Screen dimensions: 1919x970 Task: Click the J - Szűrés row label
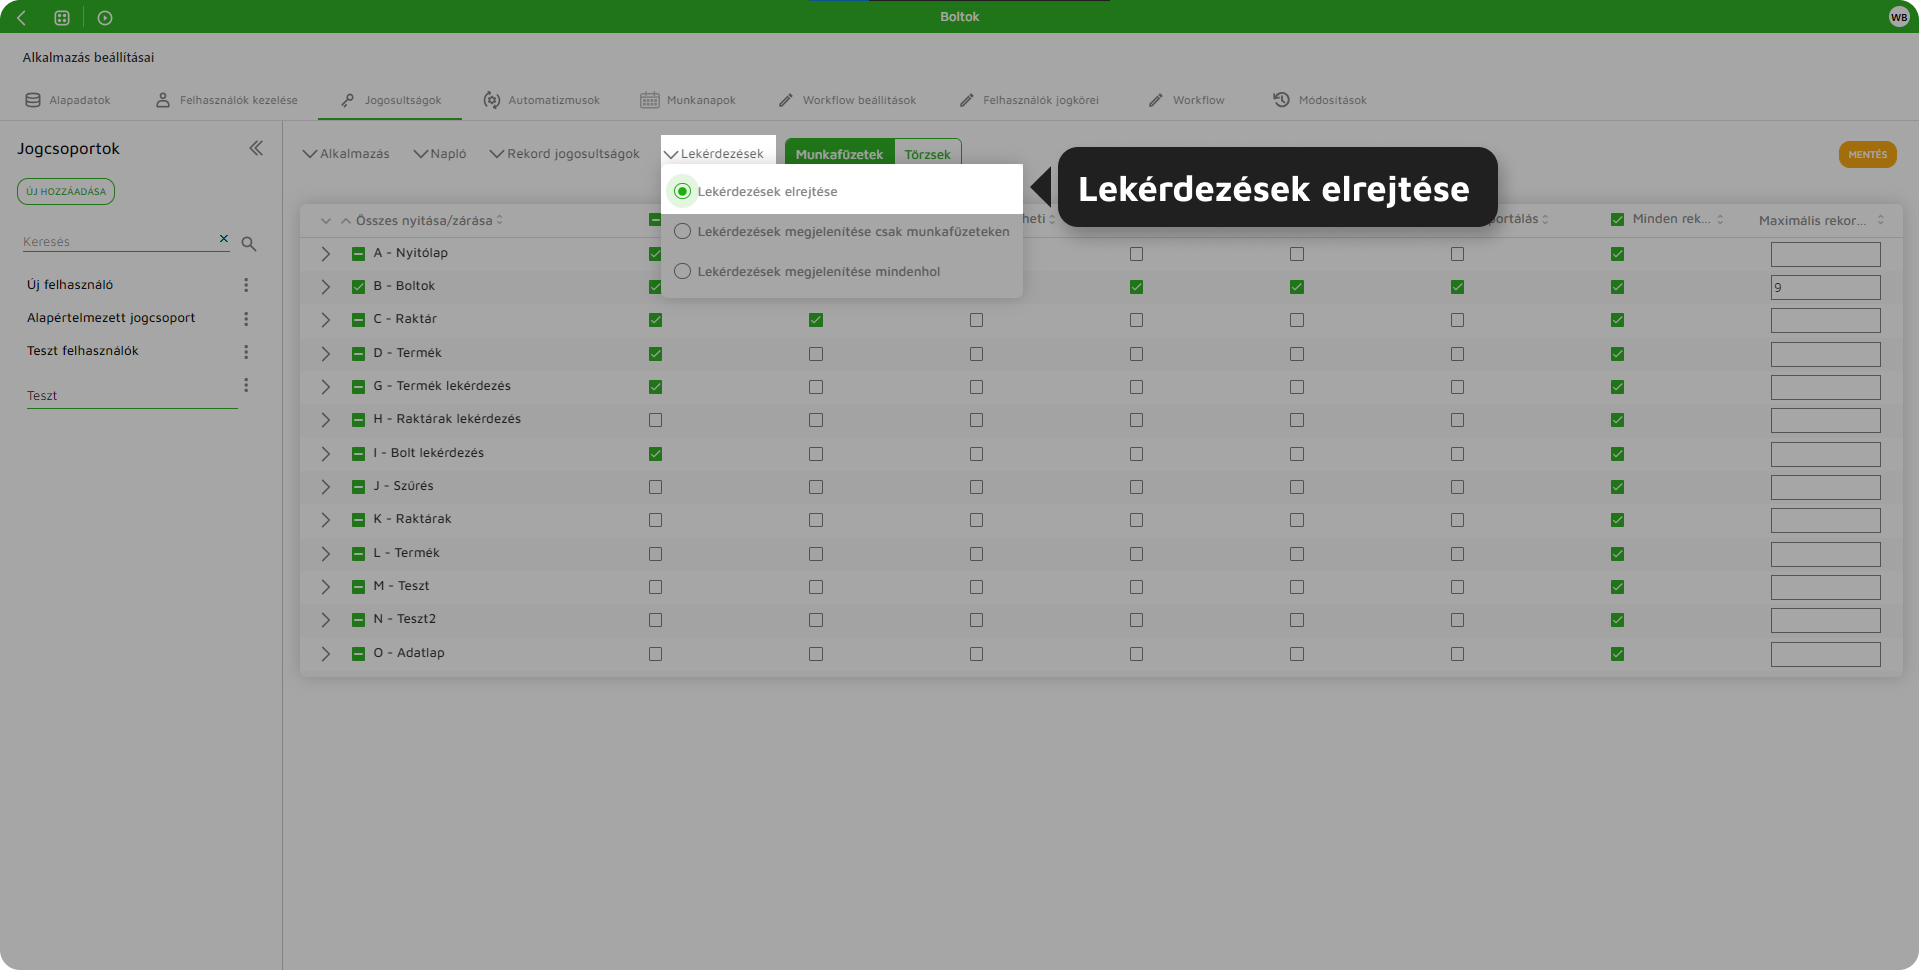(403, 486)
